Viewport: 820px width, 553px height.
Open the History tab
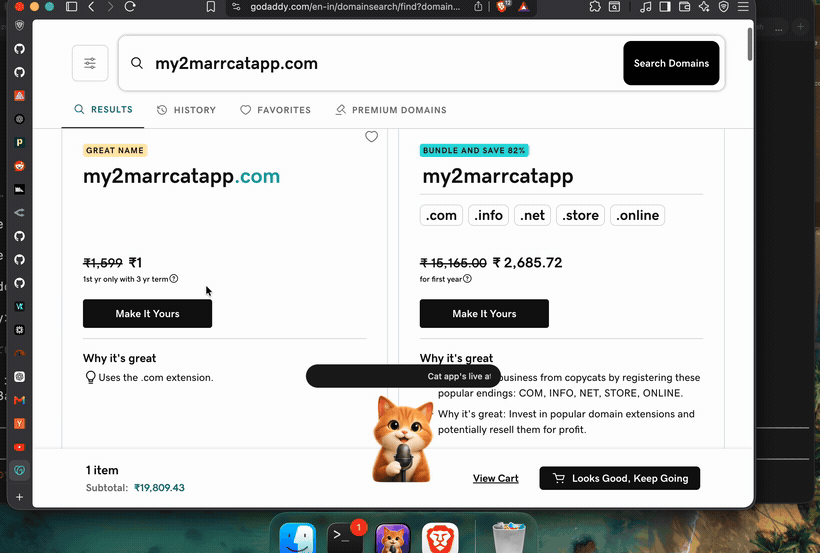tap(186, 110)
